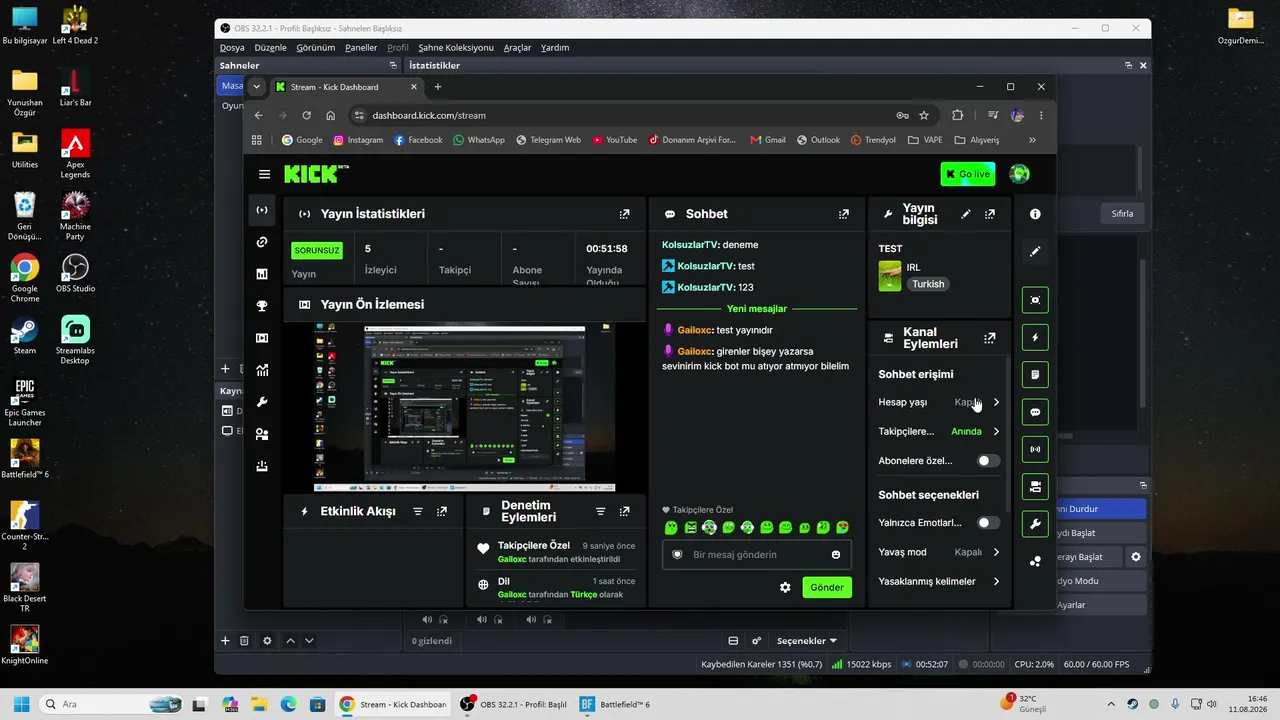Open the YouTube bookmark
Viewport: 1280px width, 720px height.
pyautogui.click(x=614, y=140)
